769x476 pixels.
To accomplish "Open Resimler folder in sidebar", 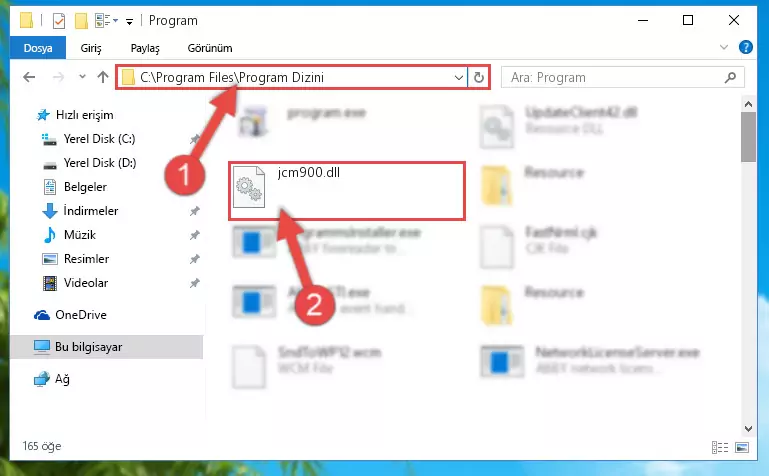I will (86, 259).
